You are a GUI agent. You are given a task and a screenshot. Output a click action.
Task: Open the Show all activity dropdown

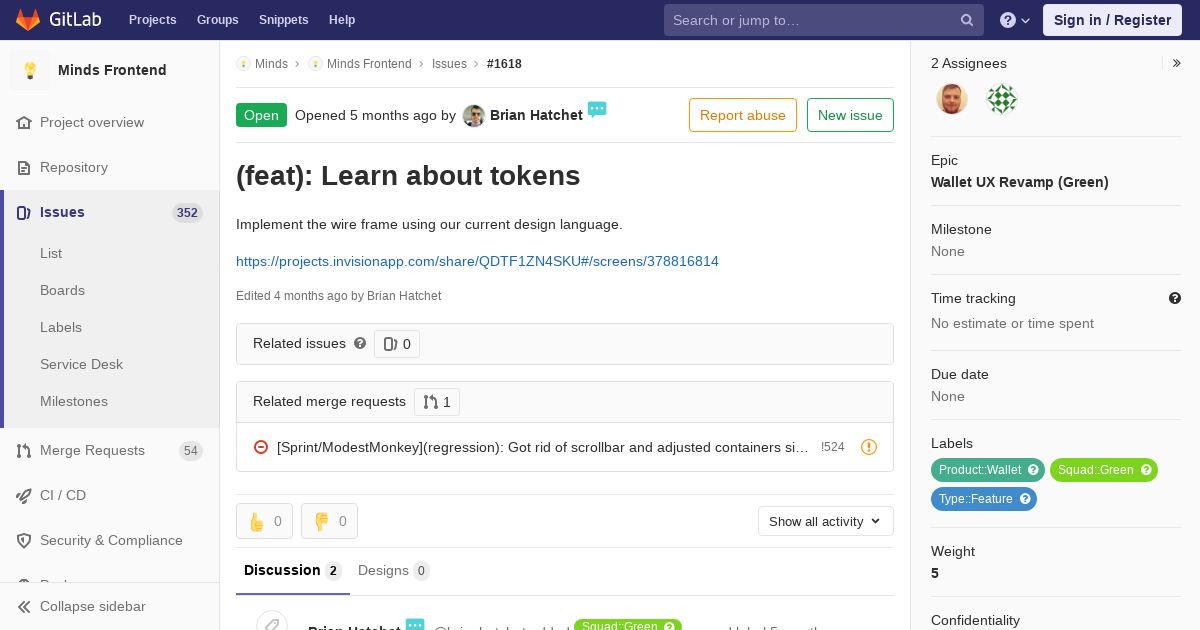click(825, 521)
